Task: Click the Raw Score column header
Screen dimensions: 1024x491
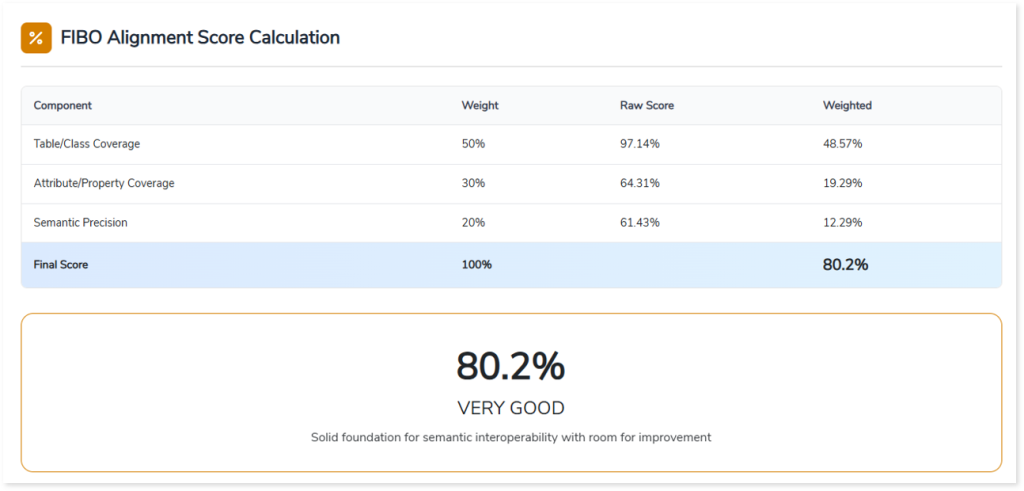Action: [646, 105]
